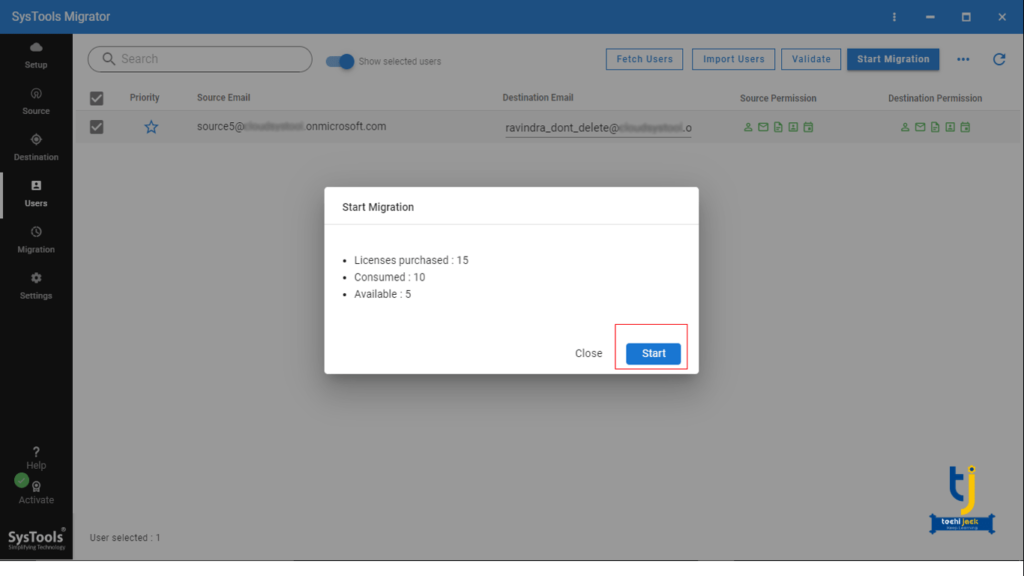Click the Start button in the dialog
This screenshot has width=1024, height=576.
(x=653, y=353)
